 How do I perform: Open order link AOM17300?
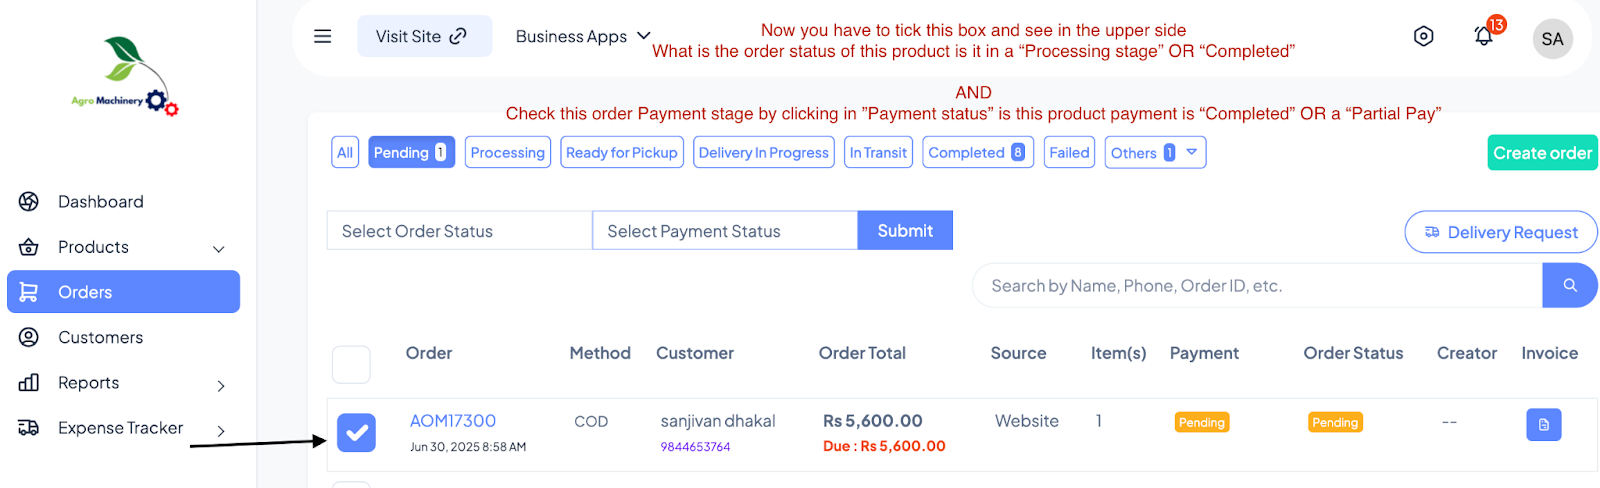click(453, 421)
